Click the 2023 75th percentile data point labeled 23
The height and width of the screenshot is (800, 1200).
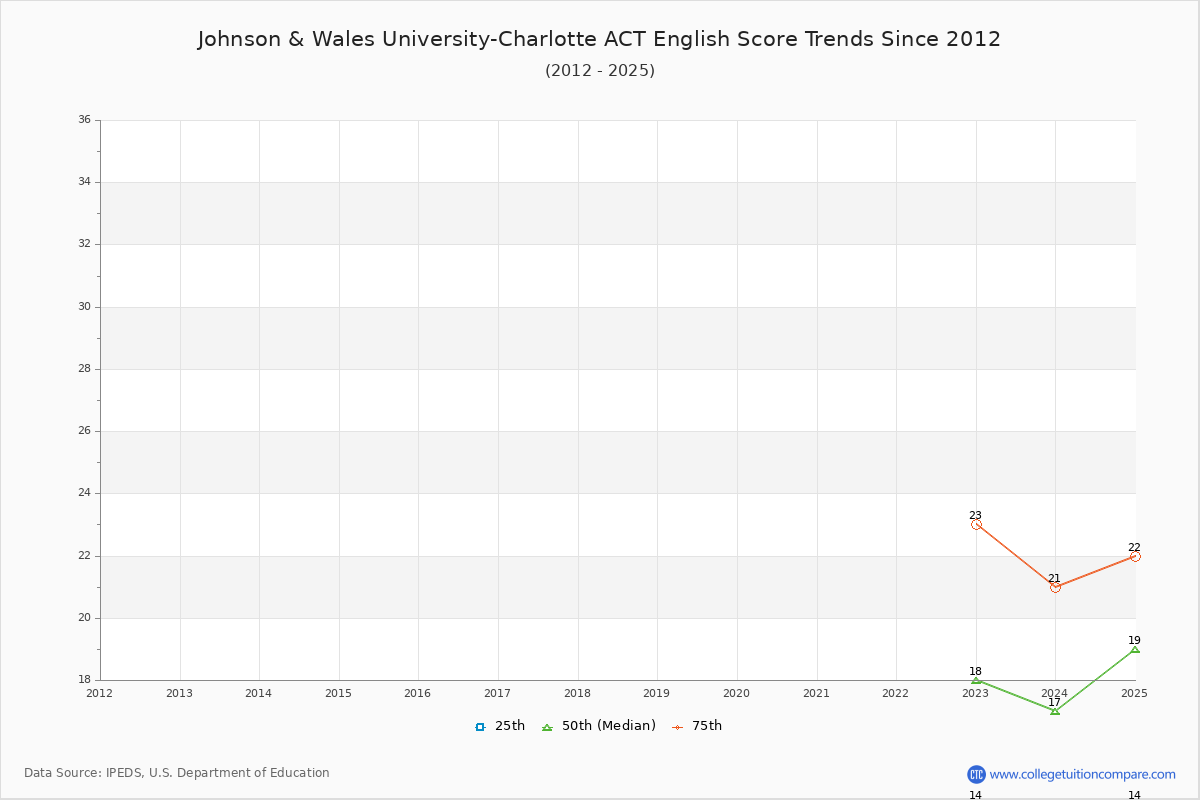pyautogui.click(x=976, y=524)
